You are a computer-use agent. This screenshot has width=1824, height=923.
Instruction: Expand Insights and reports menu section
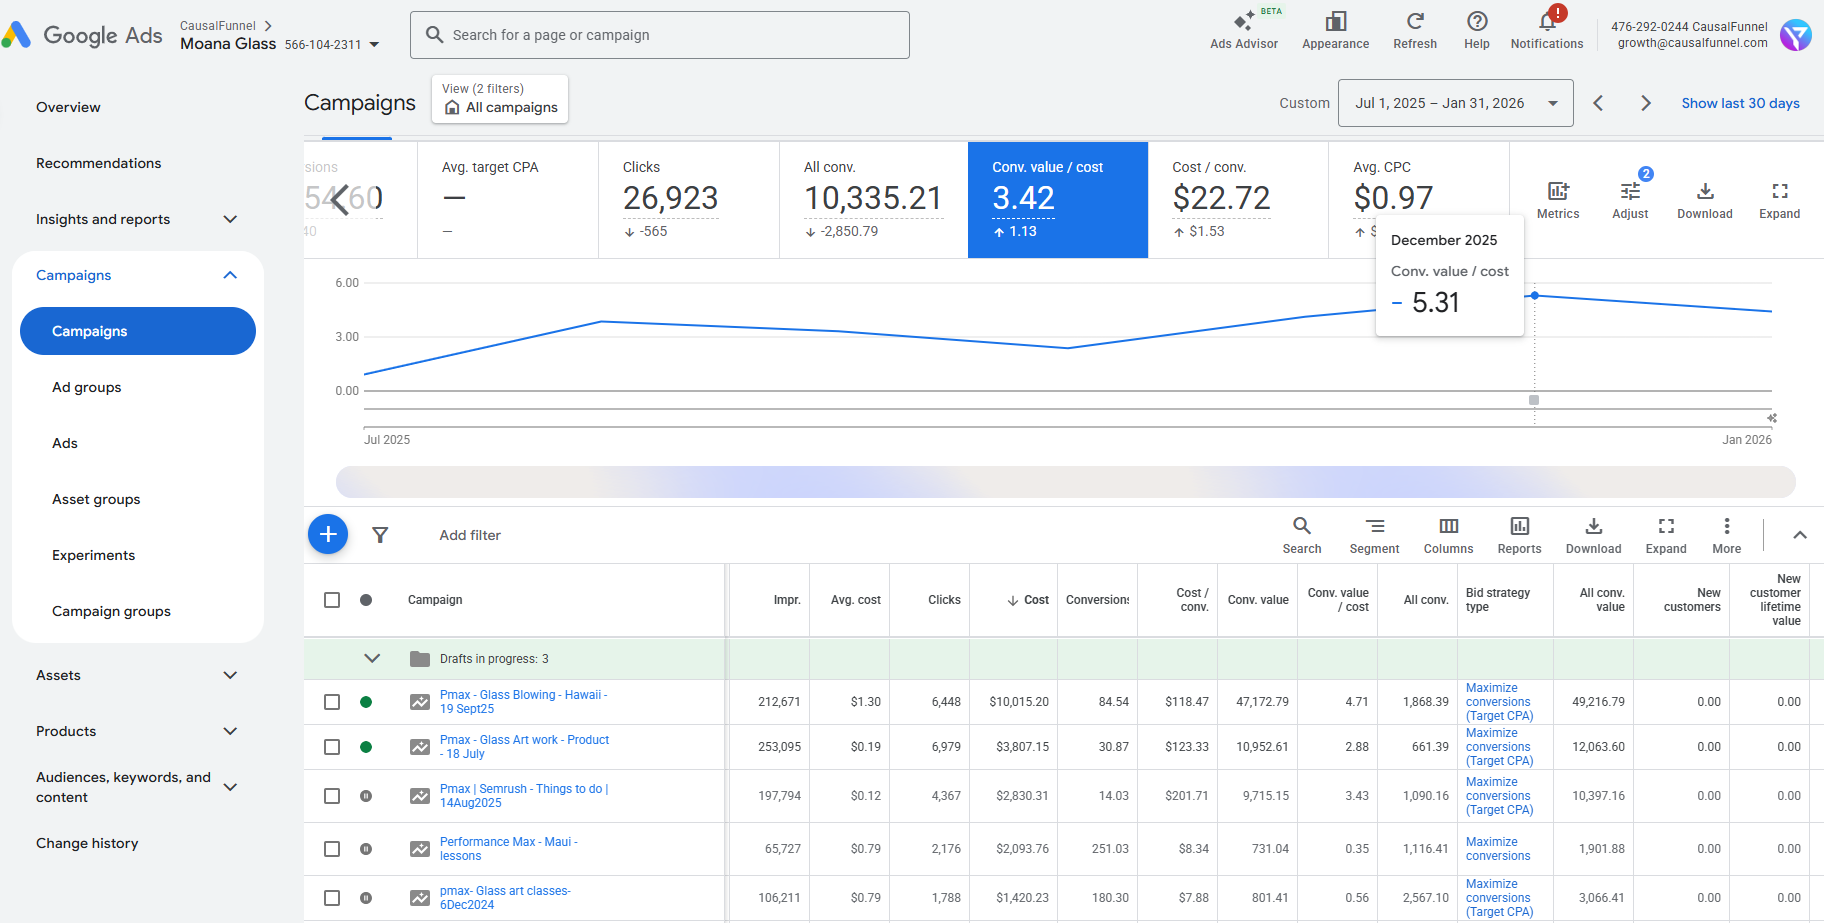pyautogui.click(x=136, y=219)
